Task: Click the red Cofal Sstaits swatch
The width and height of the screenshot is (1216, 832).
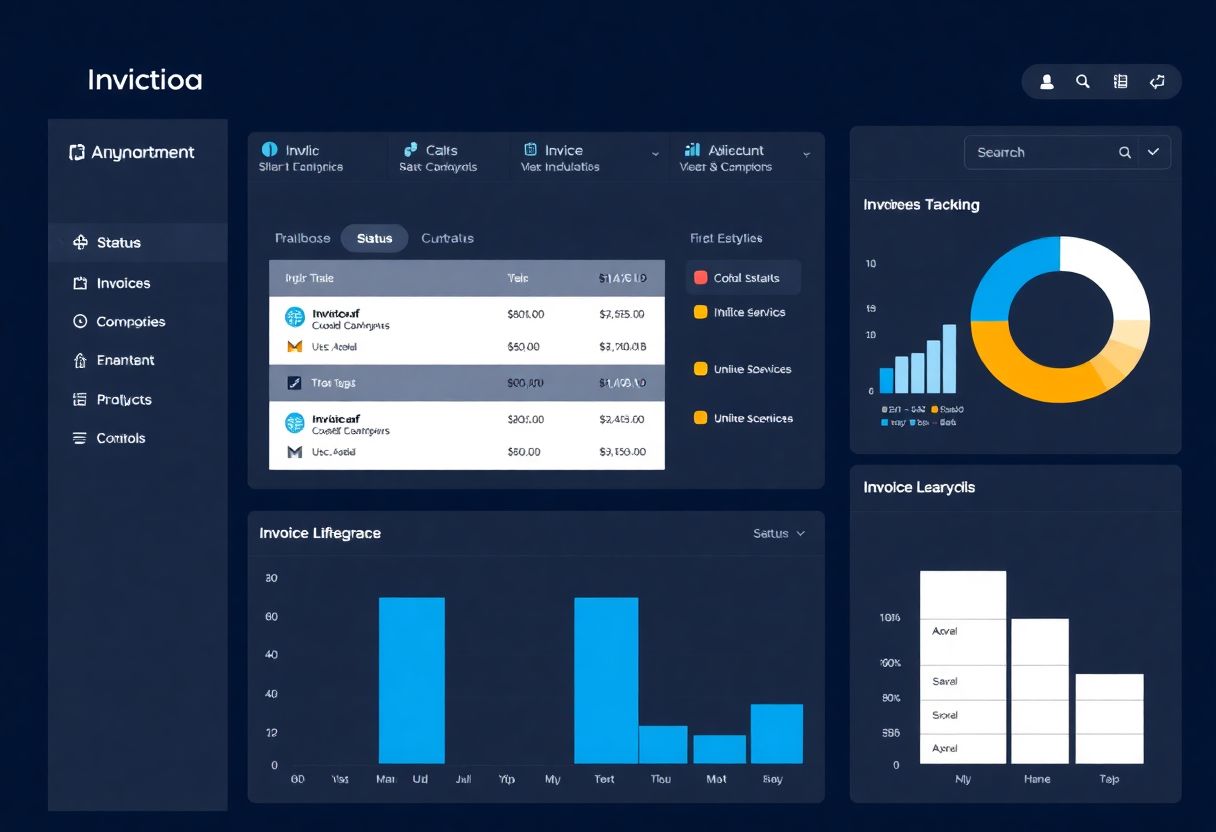Action: pyautogui.click(x=700, y=278)
